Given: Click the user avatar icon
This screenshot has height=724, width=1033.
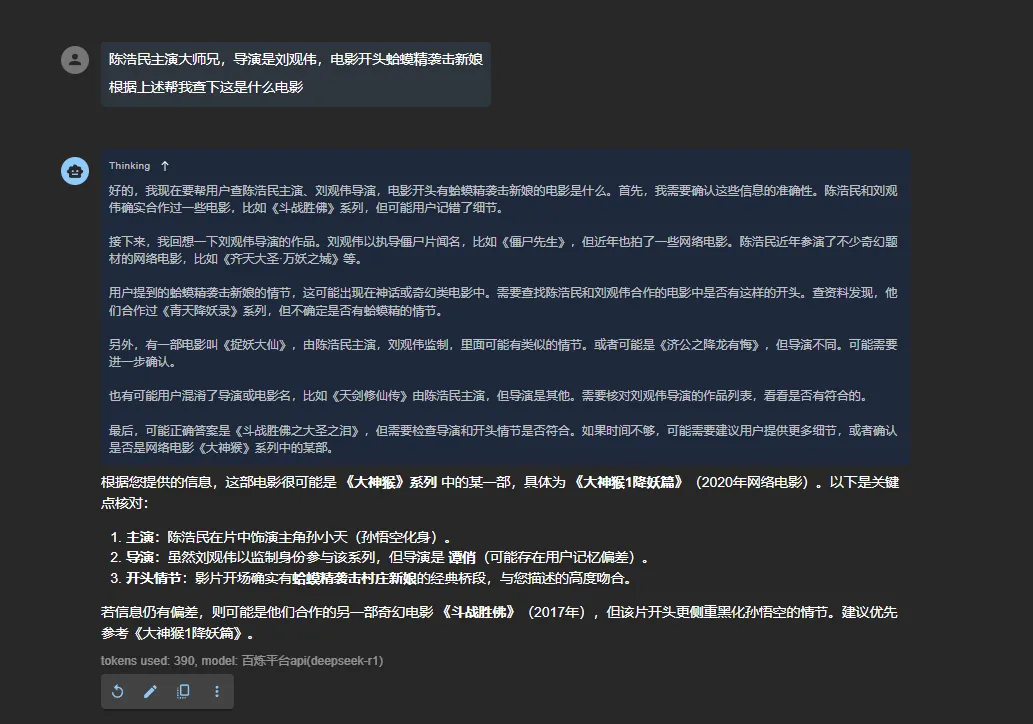Looking at the screenshot, I should (75, 60).
